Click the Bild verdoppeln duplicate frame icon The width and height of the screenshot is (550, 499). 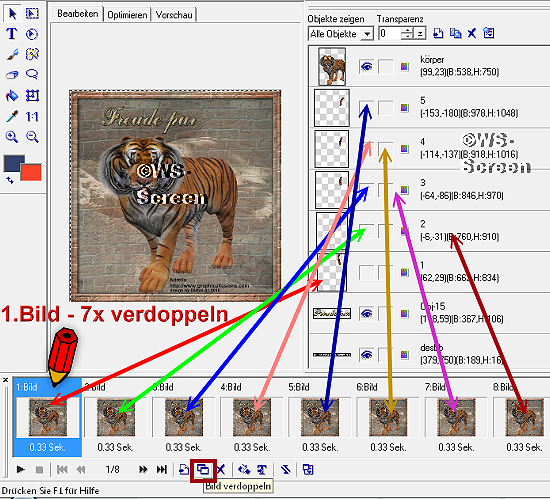tap(203, 470)
